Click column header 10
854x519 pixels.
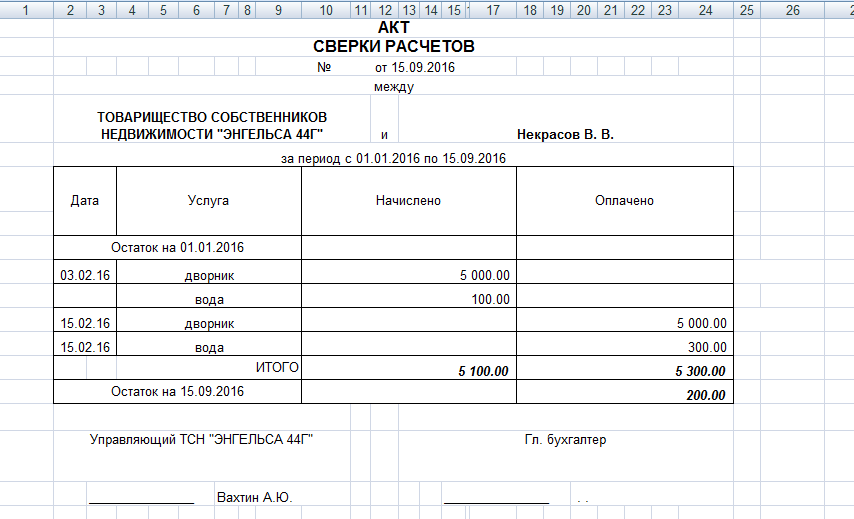[325, 11]
